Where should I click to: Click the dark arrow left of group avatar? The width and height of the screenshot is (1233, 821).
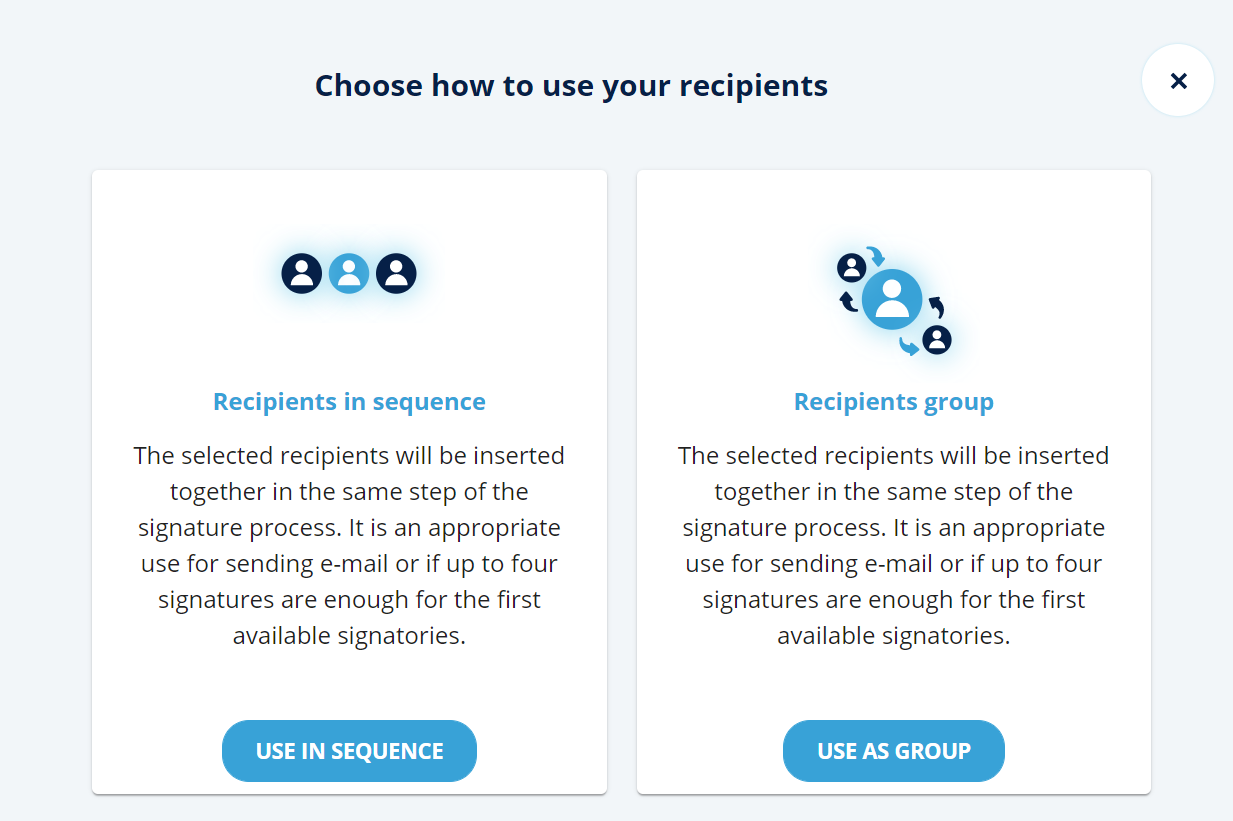(x=848, y=300)
